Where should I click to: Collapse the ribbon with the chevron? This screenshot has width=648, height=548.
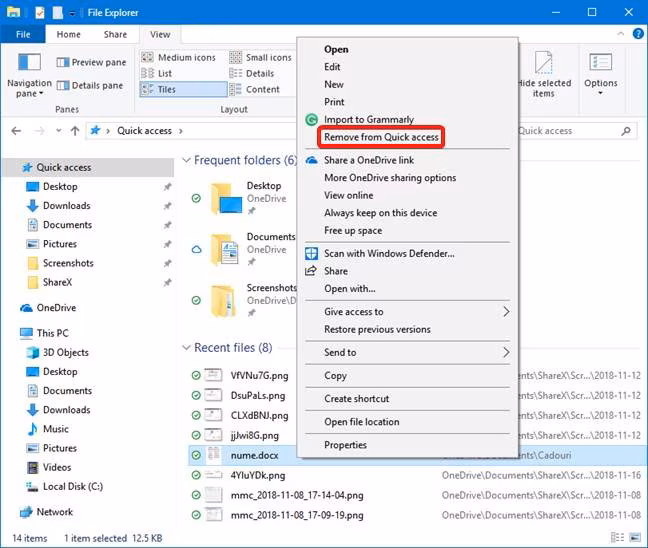pyautogui.click(x=620, y=34)
